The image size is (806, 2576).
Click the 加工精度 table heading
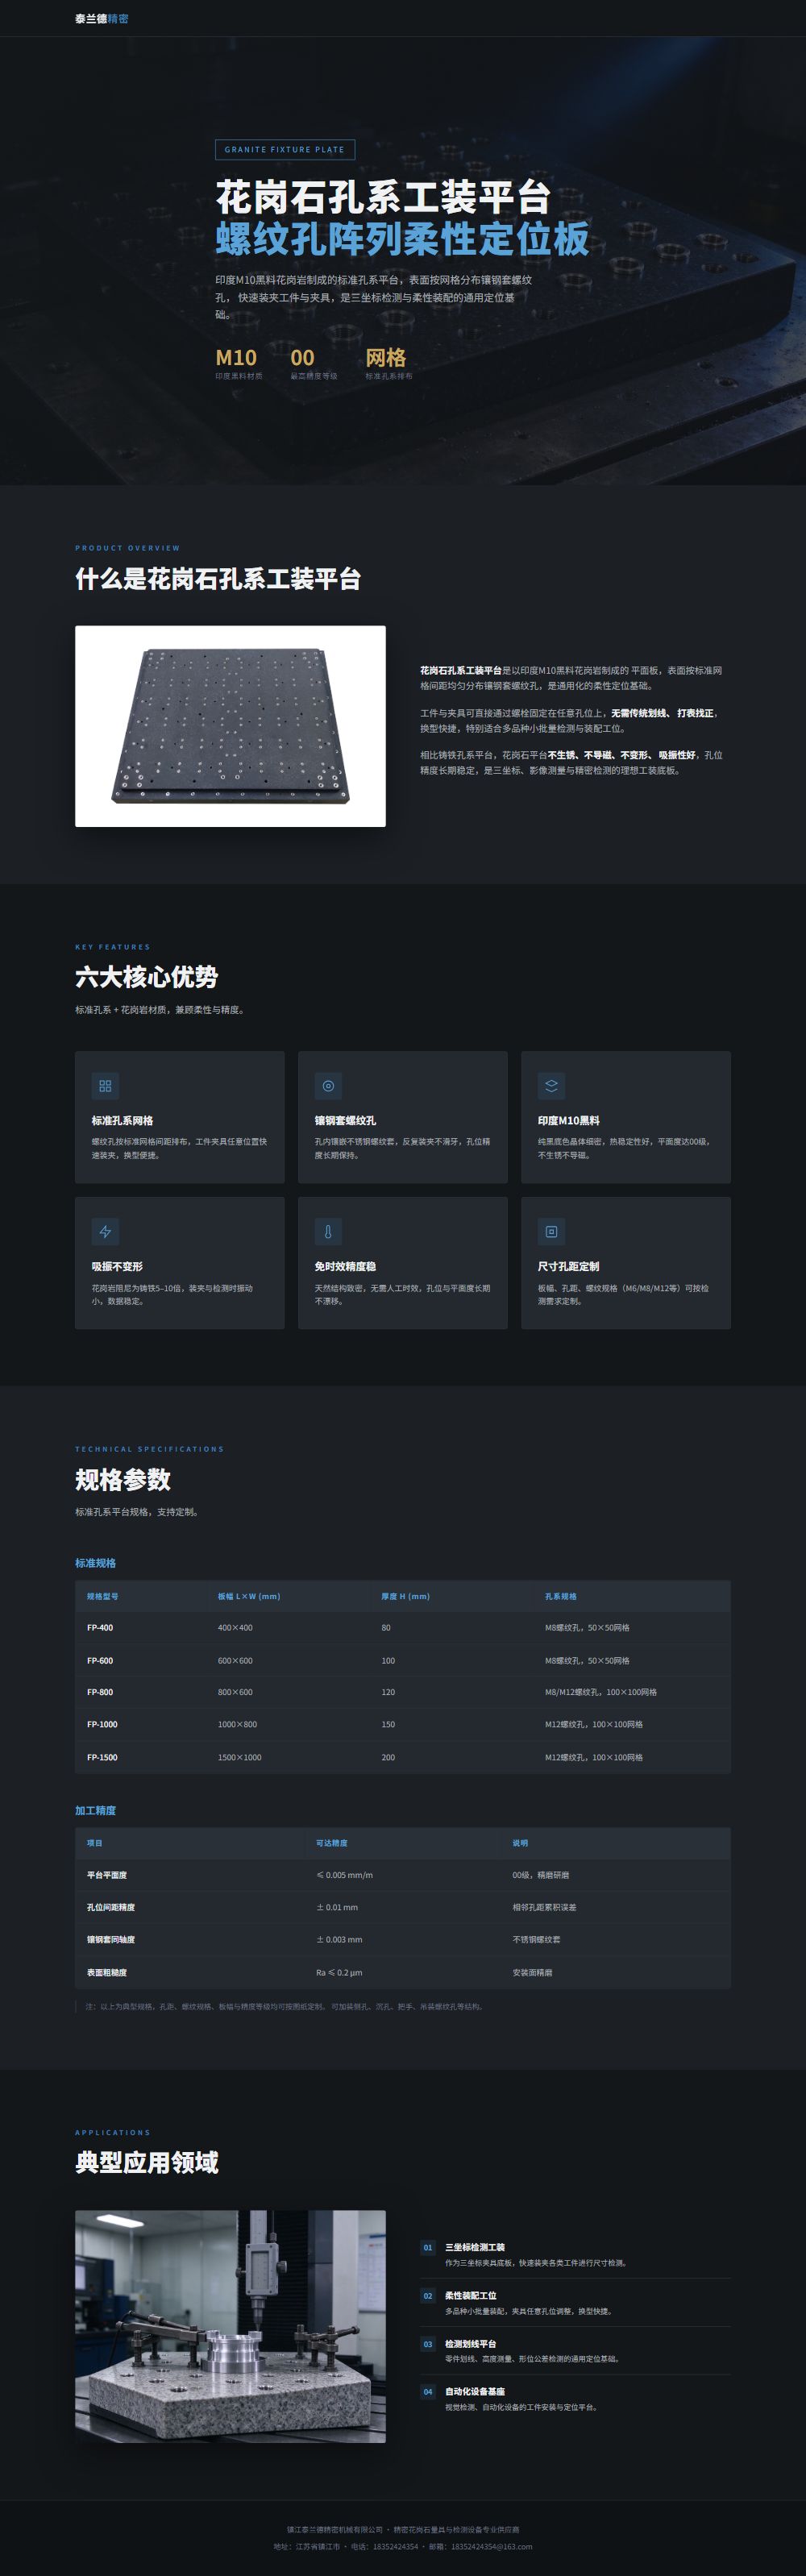(96, 1811)
